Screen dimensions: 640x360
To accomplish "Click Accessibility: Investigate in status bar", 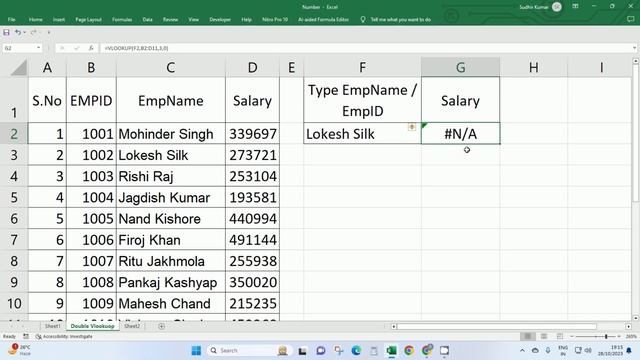I will coord(64,336).
